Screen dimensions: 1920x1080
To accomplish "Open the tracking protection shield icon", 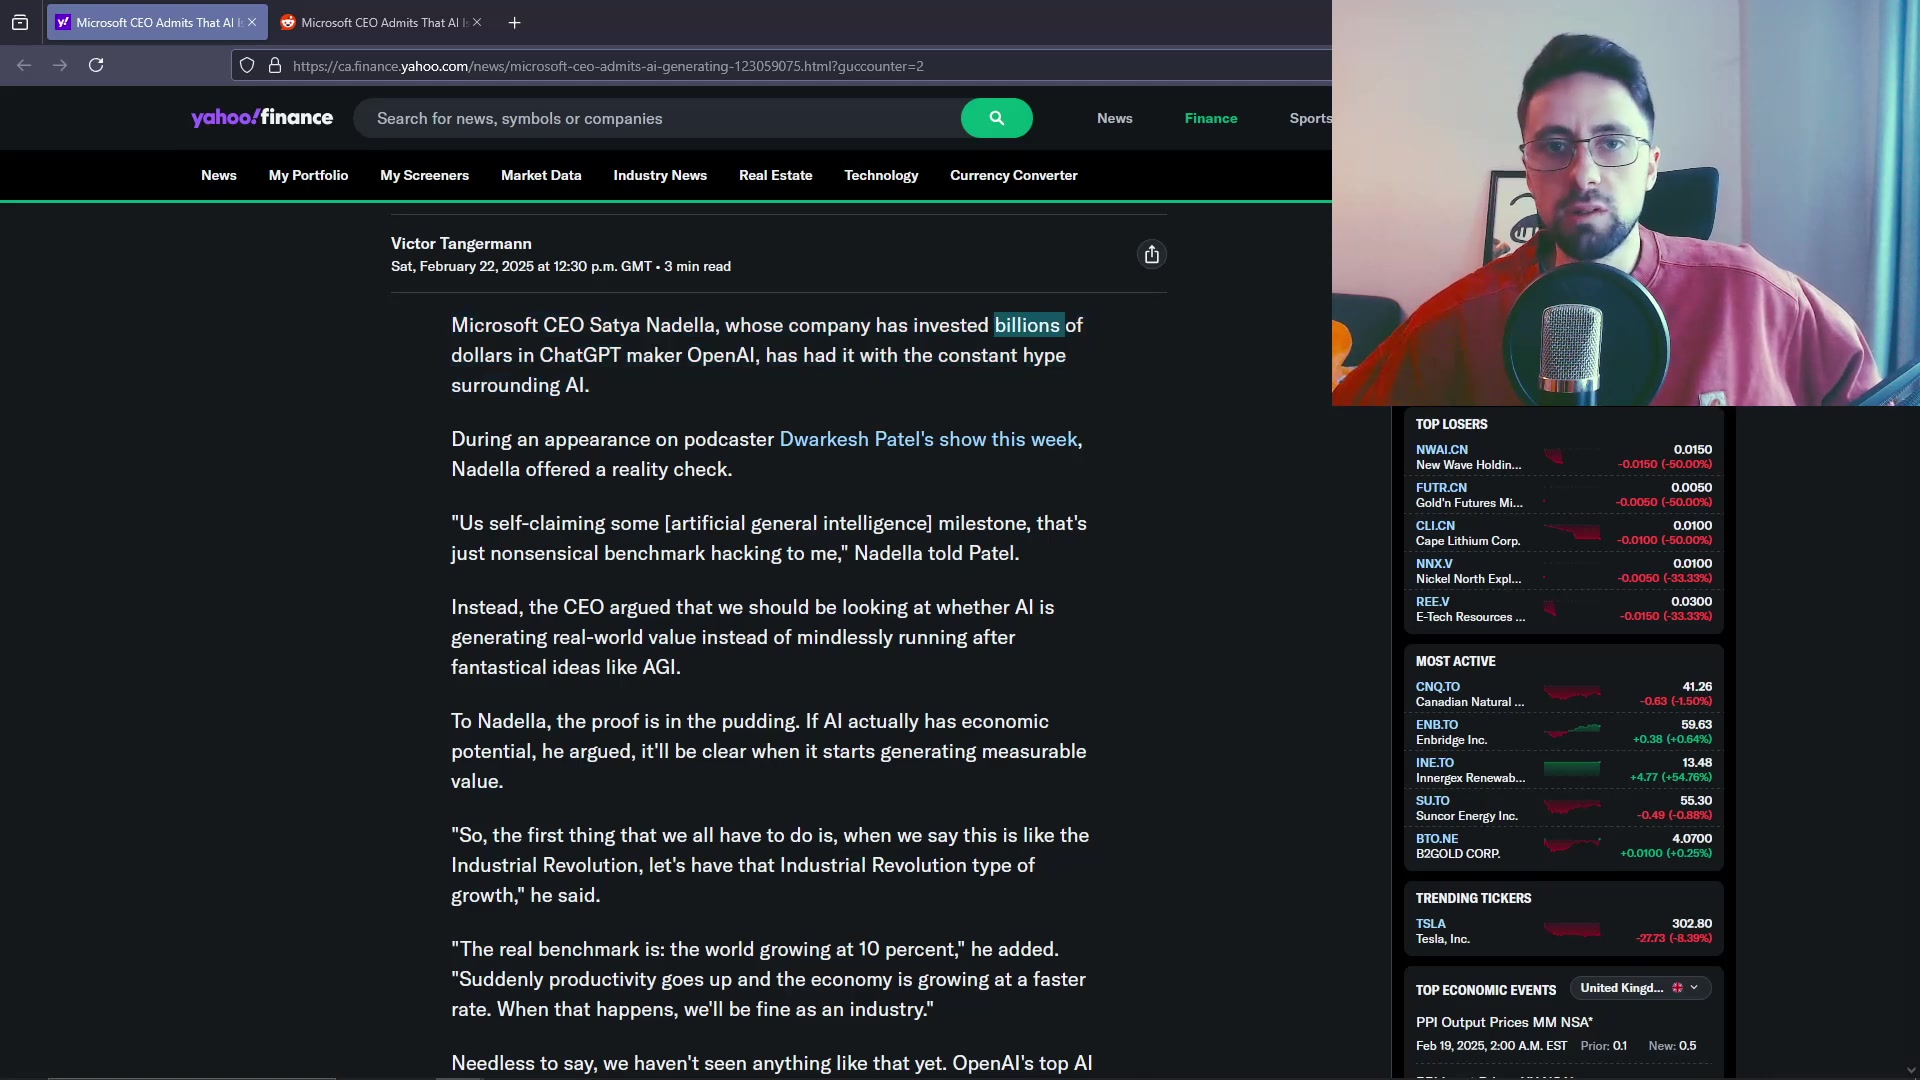I will 247,66.
